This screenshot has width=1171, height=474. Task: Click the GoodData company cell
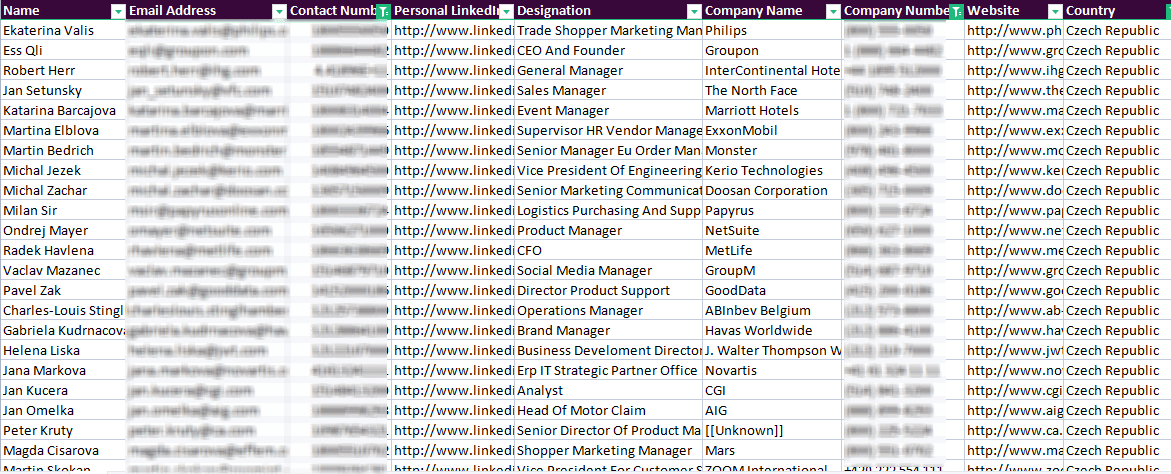(772, 290)
